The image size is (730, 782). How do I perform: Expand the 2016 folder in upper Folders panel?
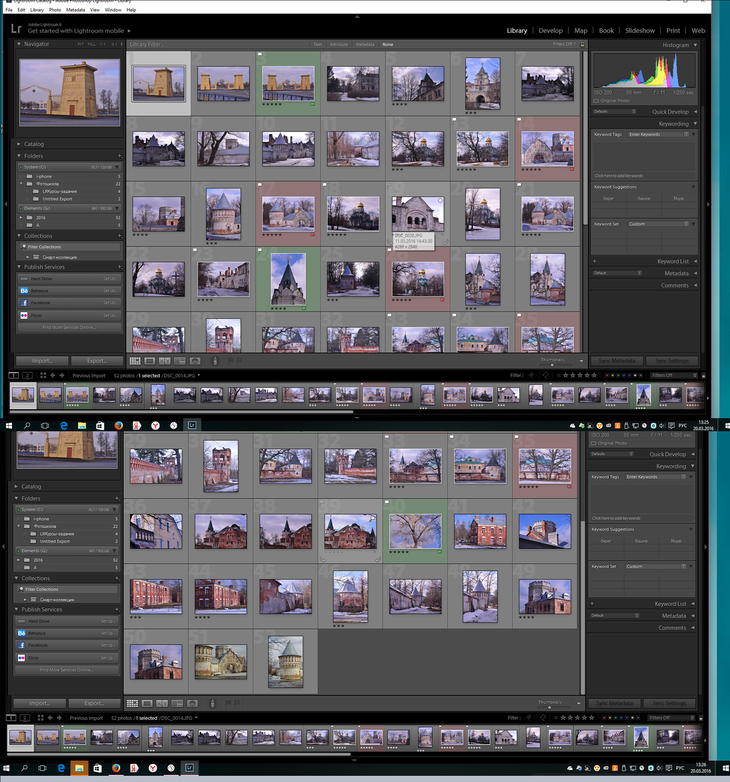21,217
